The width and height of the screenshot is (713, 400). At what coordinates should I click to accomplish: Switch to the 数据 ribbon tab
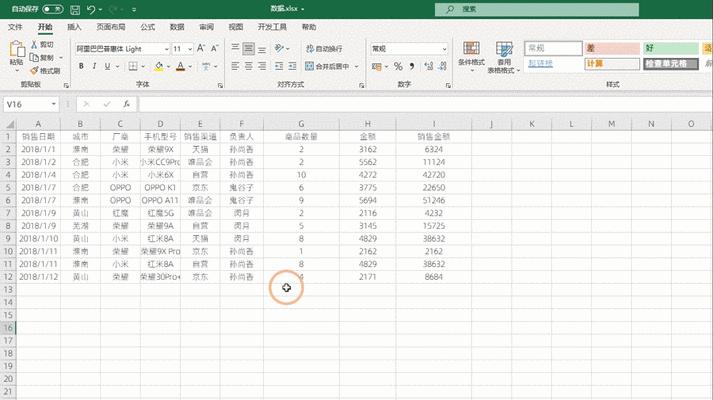pyautogui.click(x=177, y=27)
